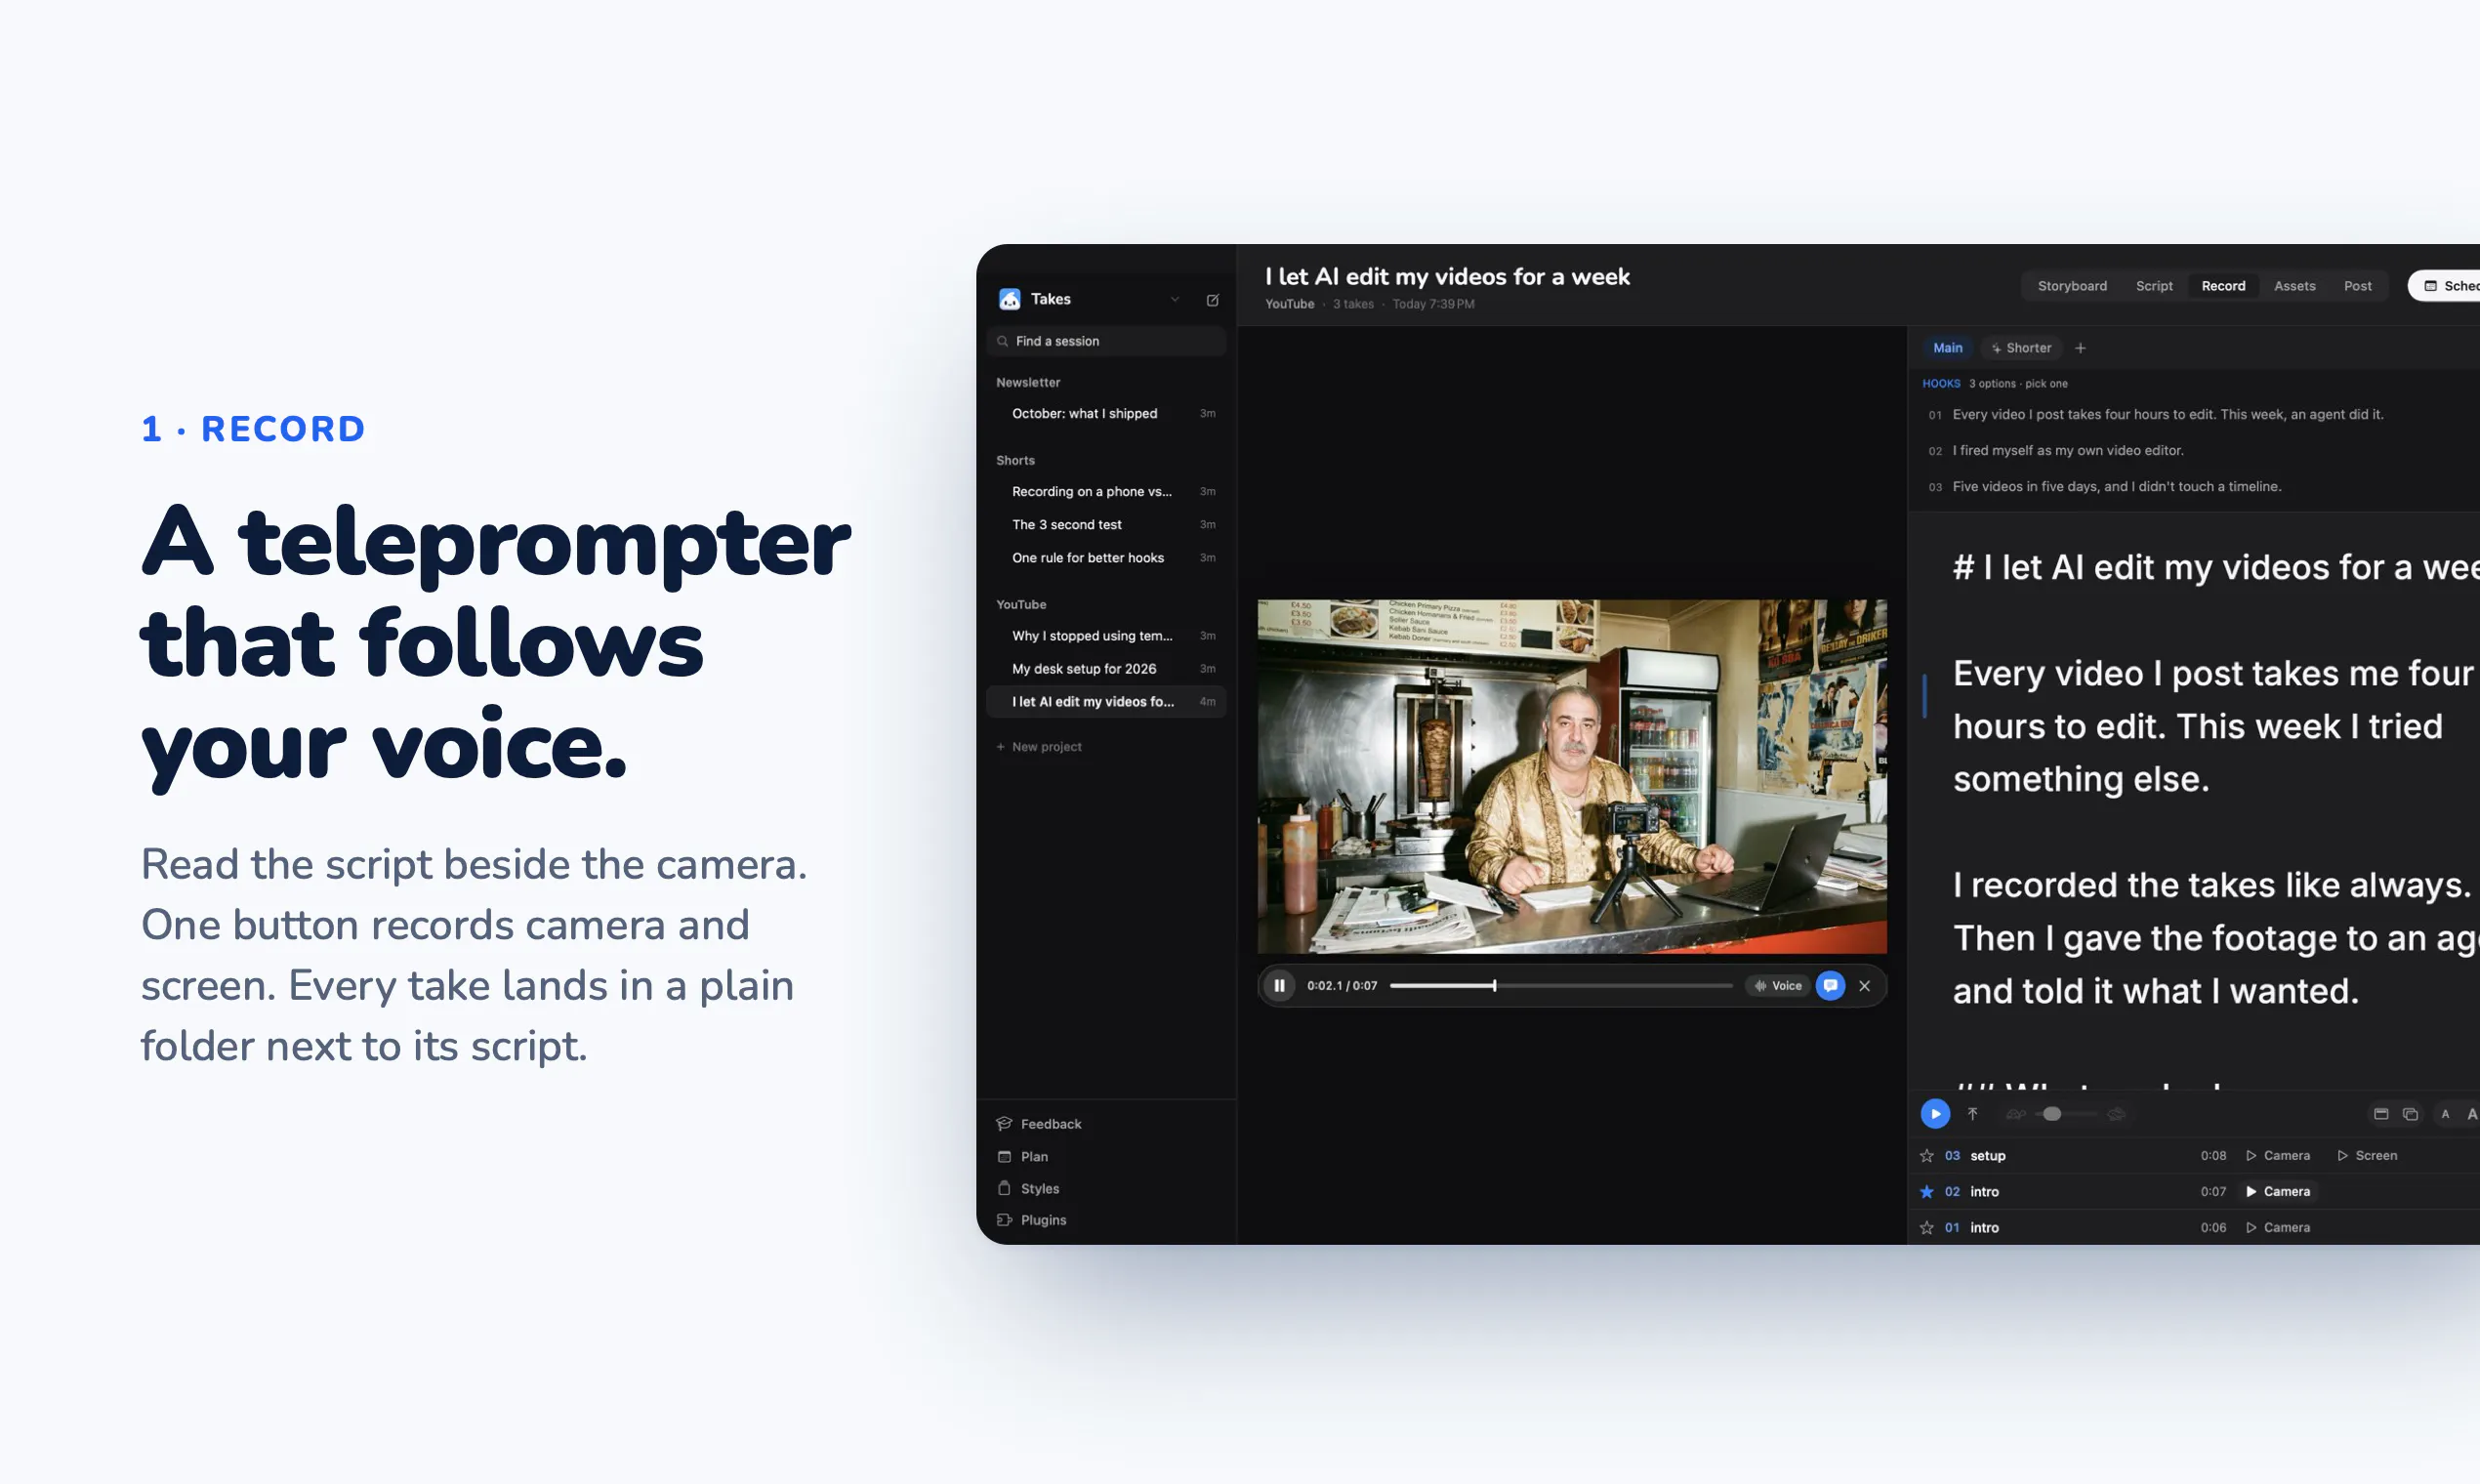Click the single window layout icon
Image resolution: width=2480 pixels, height=1484 pixels.
coord(2381,1114)
